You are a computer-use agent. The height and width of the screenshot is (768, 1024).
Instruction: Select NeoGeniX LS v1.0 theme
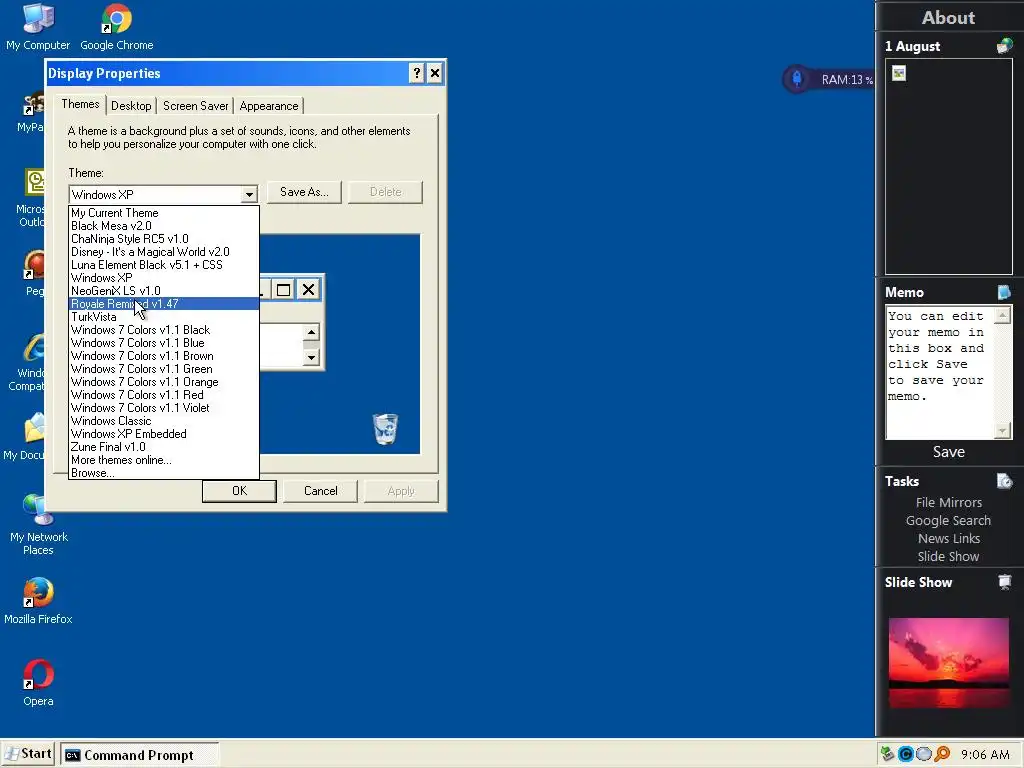(164, 291)
